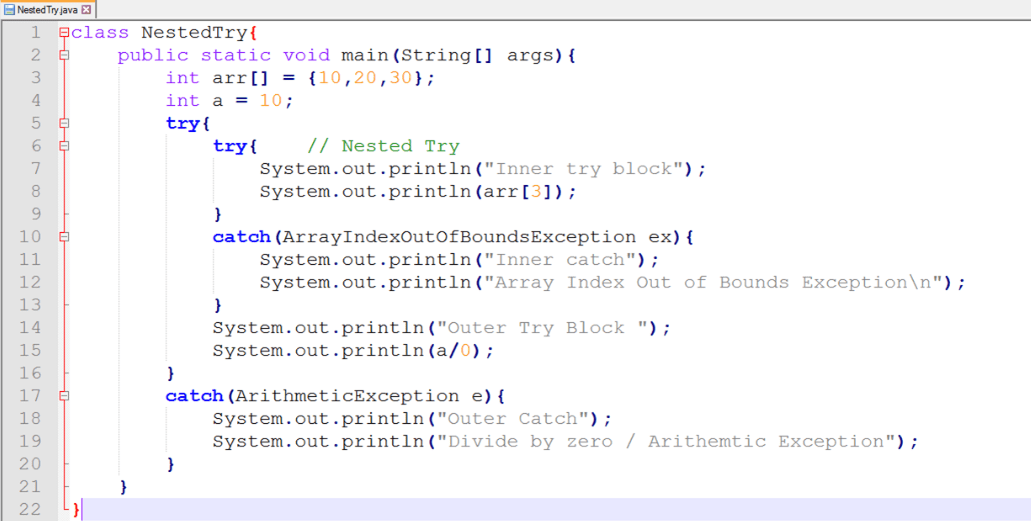Click the "Divide by zero / Arithemtic Exception" string

coord(667,441)
